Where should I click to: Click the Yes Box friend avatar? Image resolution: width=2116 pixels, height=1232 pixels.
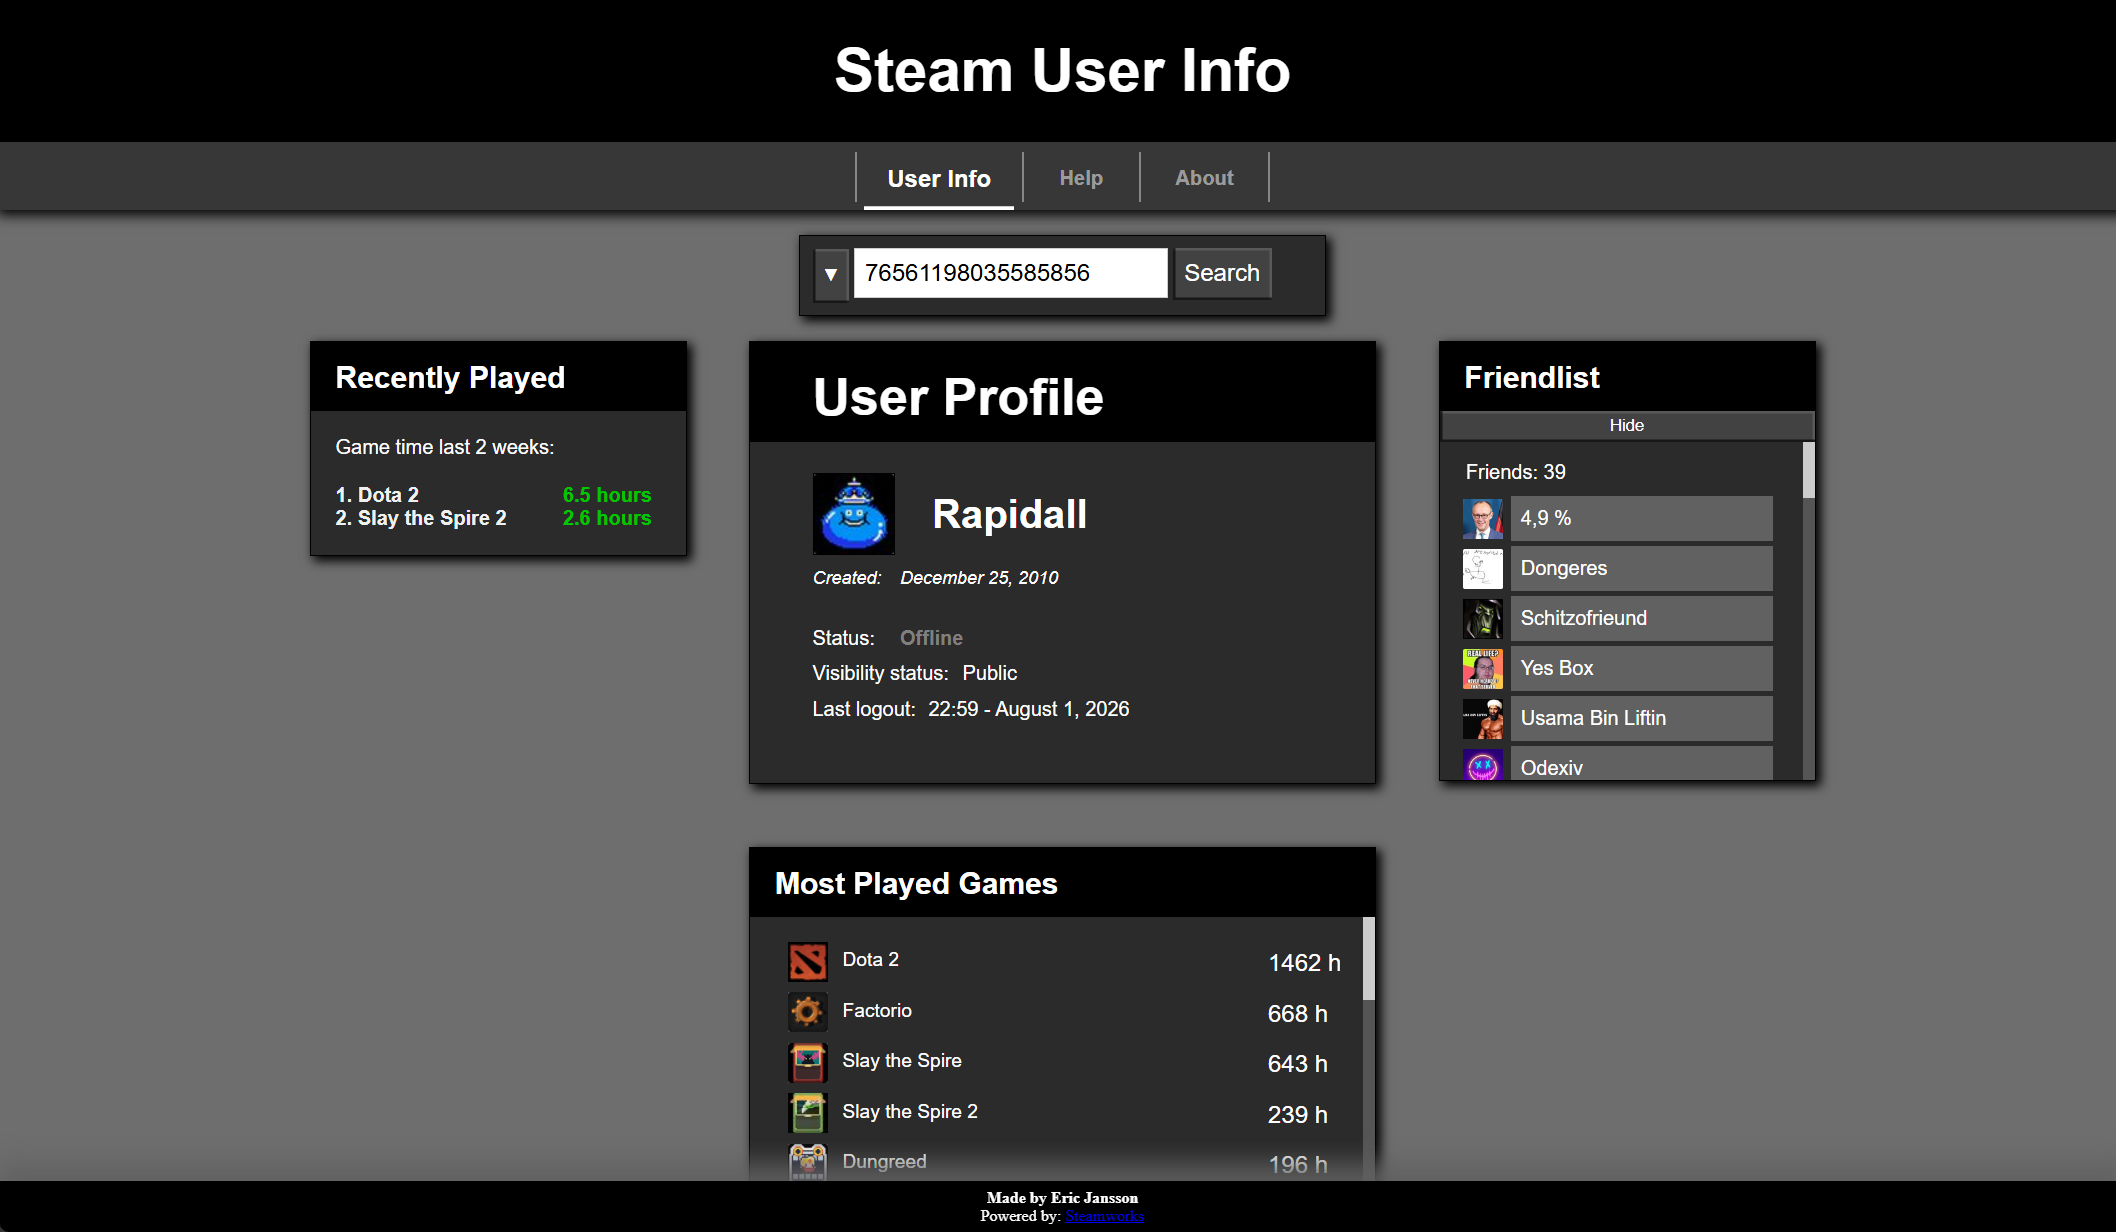1482,669
